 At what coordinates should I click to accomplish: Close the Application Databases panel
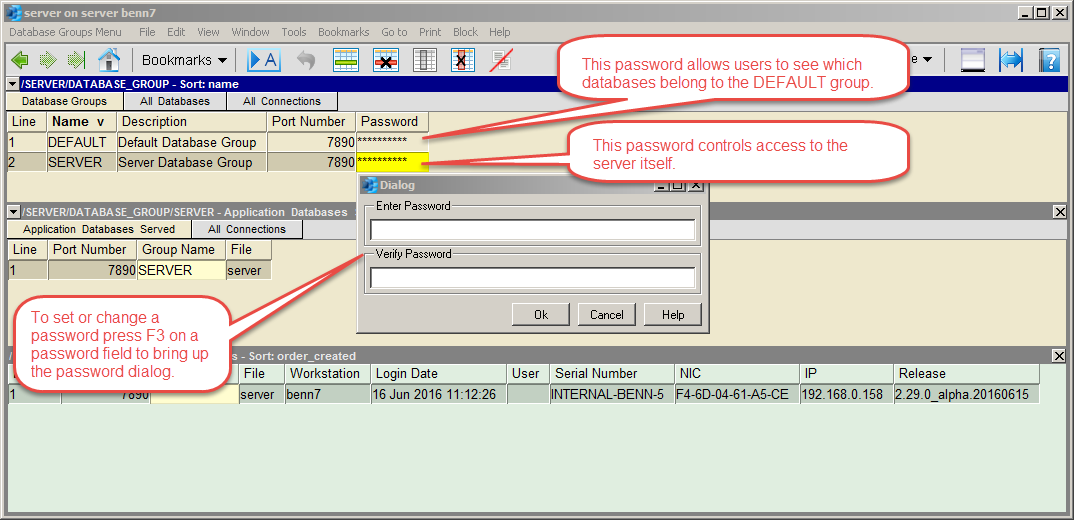(x=1060, y=212)
